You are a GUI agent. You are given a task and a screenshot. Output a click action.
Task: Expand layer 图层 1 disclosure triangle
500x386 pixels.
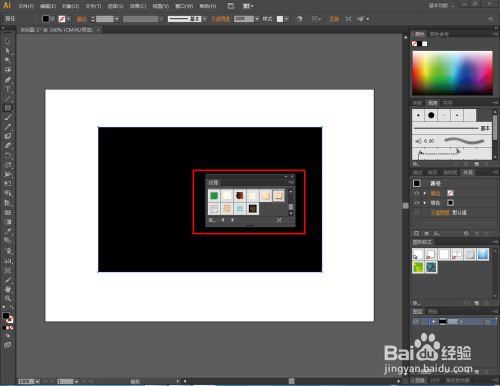[434, 322]
